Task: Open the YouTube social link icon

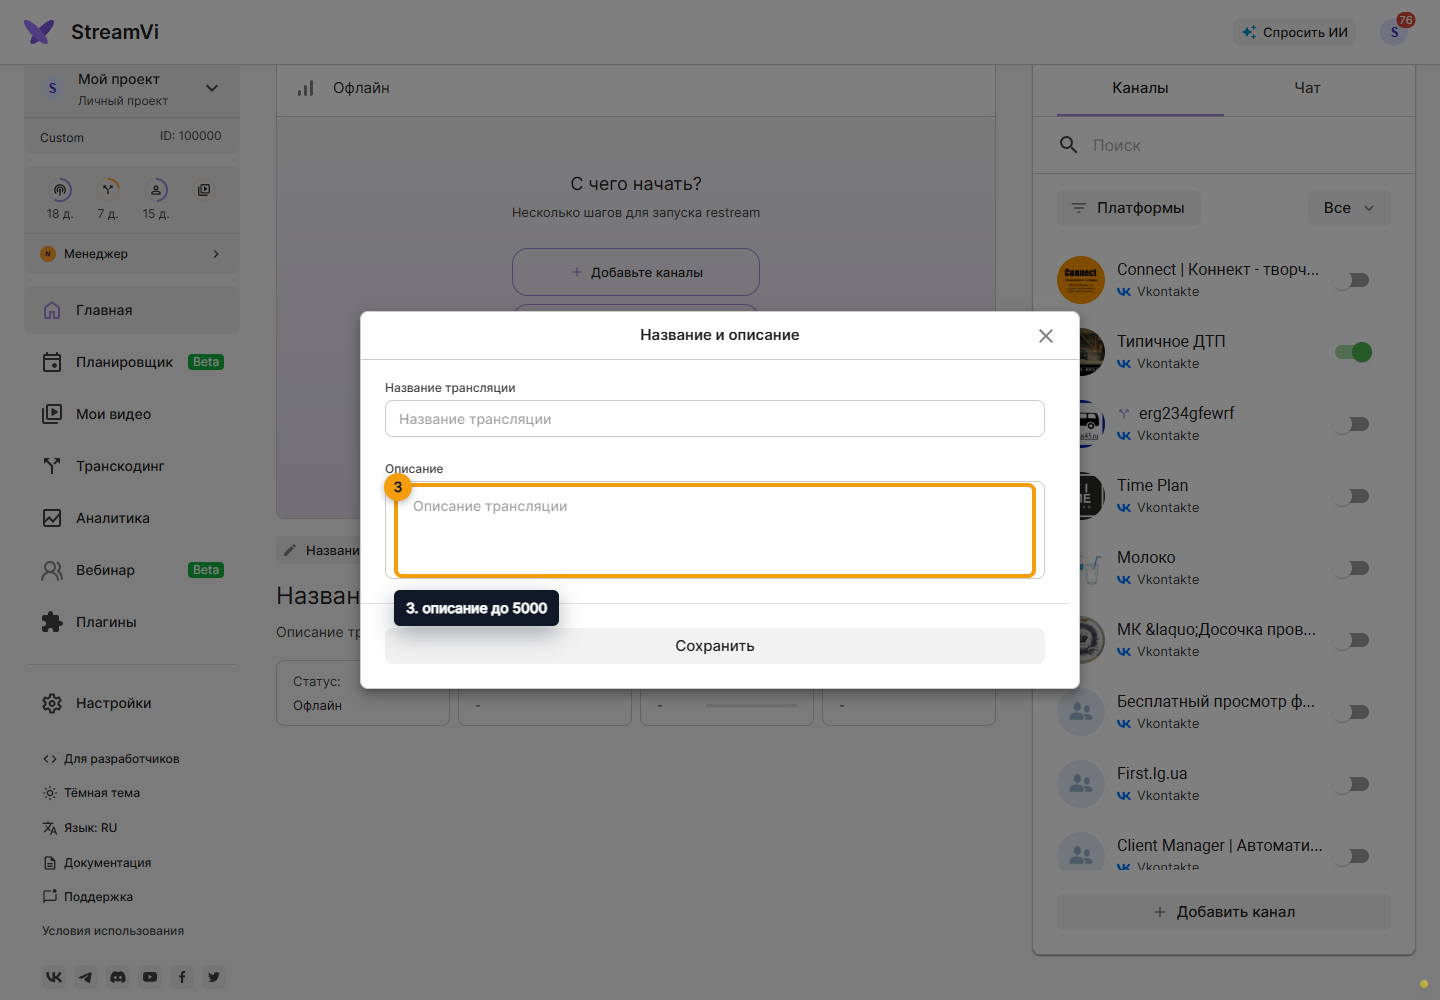Action: click(x=150, y=977)
